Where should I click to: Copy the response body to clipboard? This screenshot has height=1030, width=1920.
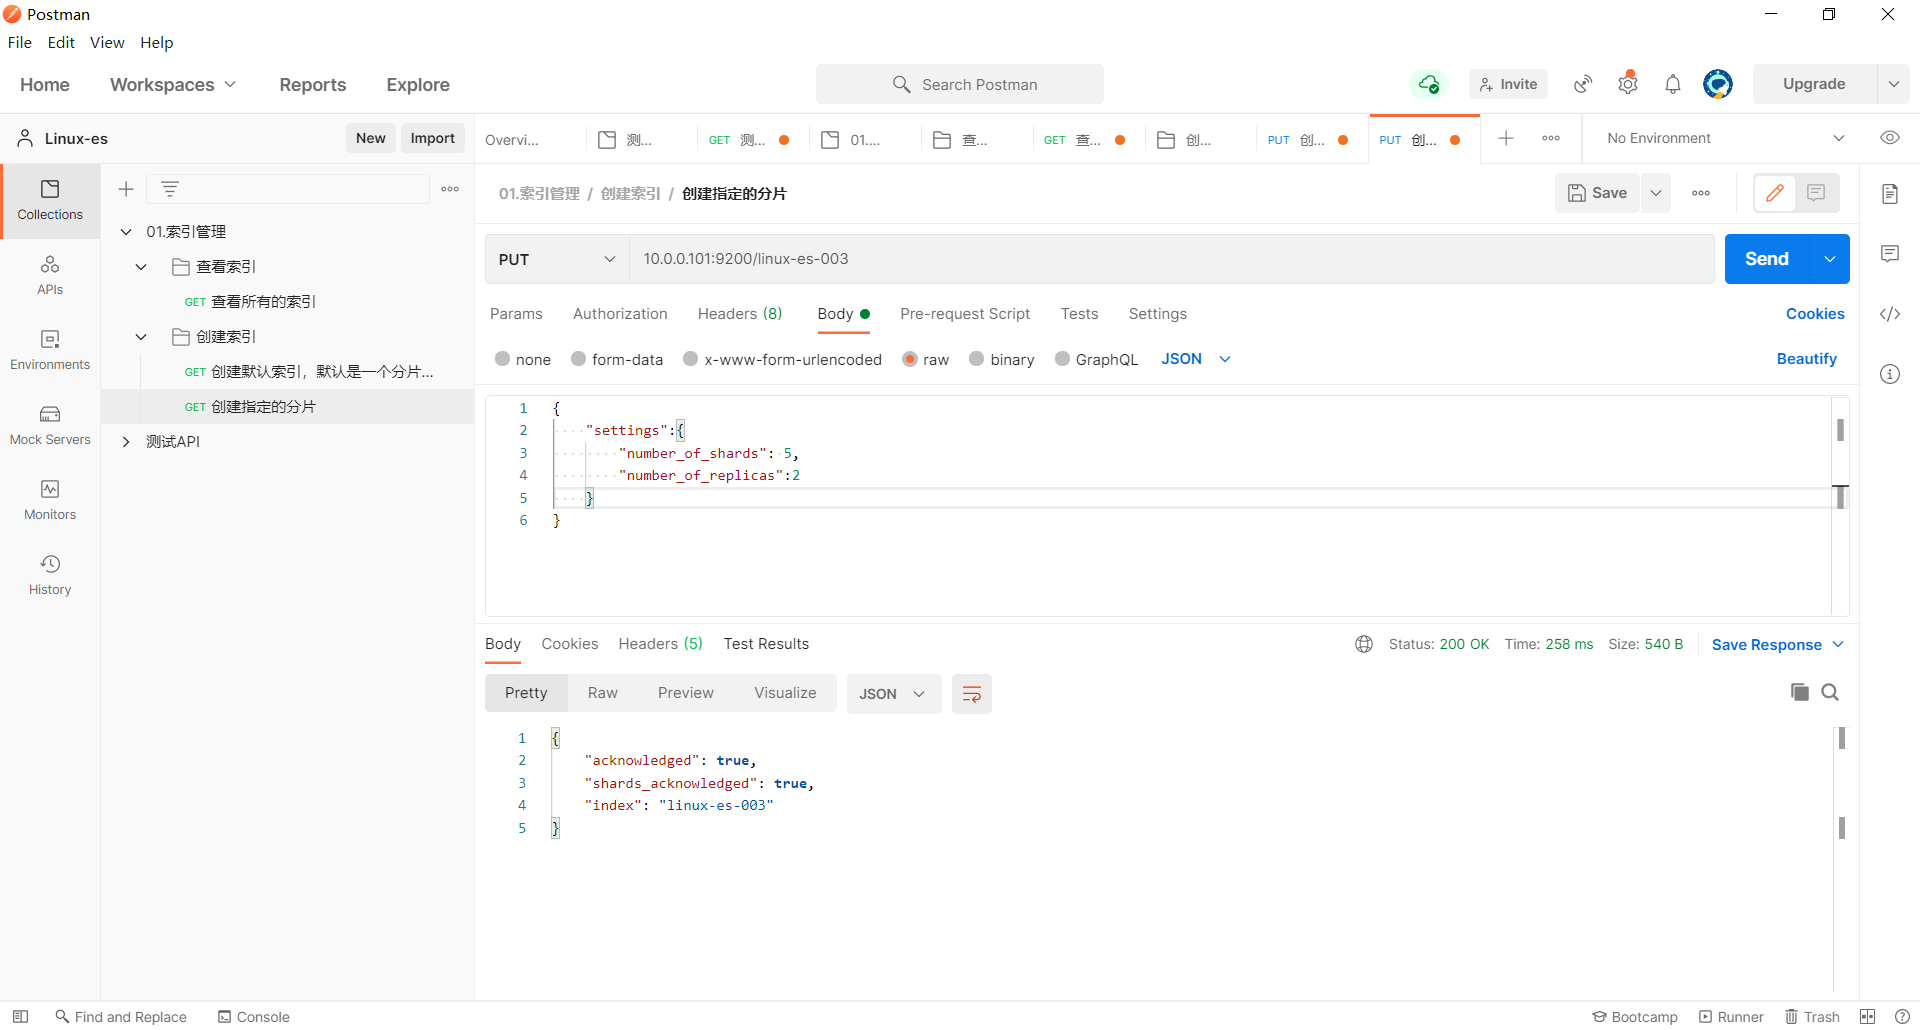click(x=1800, y=692)
